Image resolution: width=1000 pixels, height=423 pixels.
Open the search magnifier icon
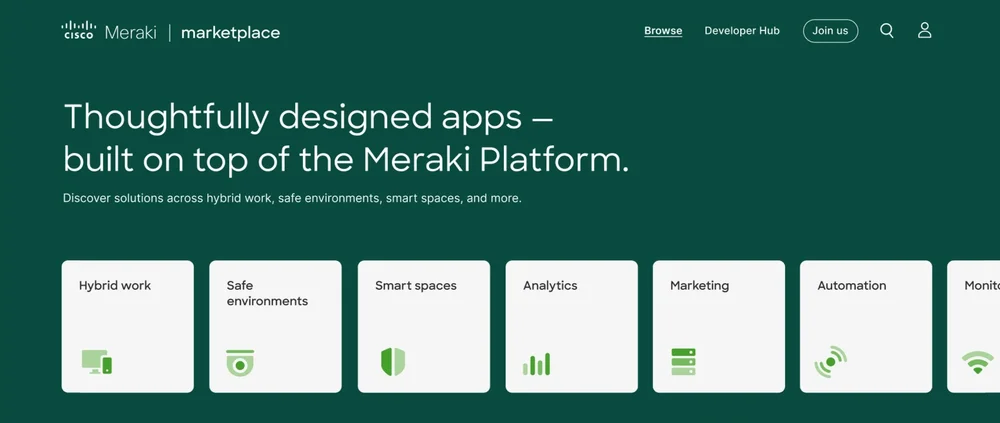pyautogui.click(x=886, y=31)
